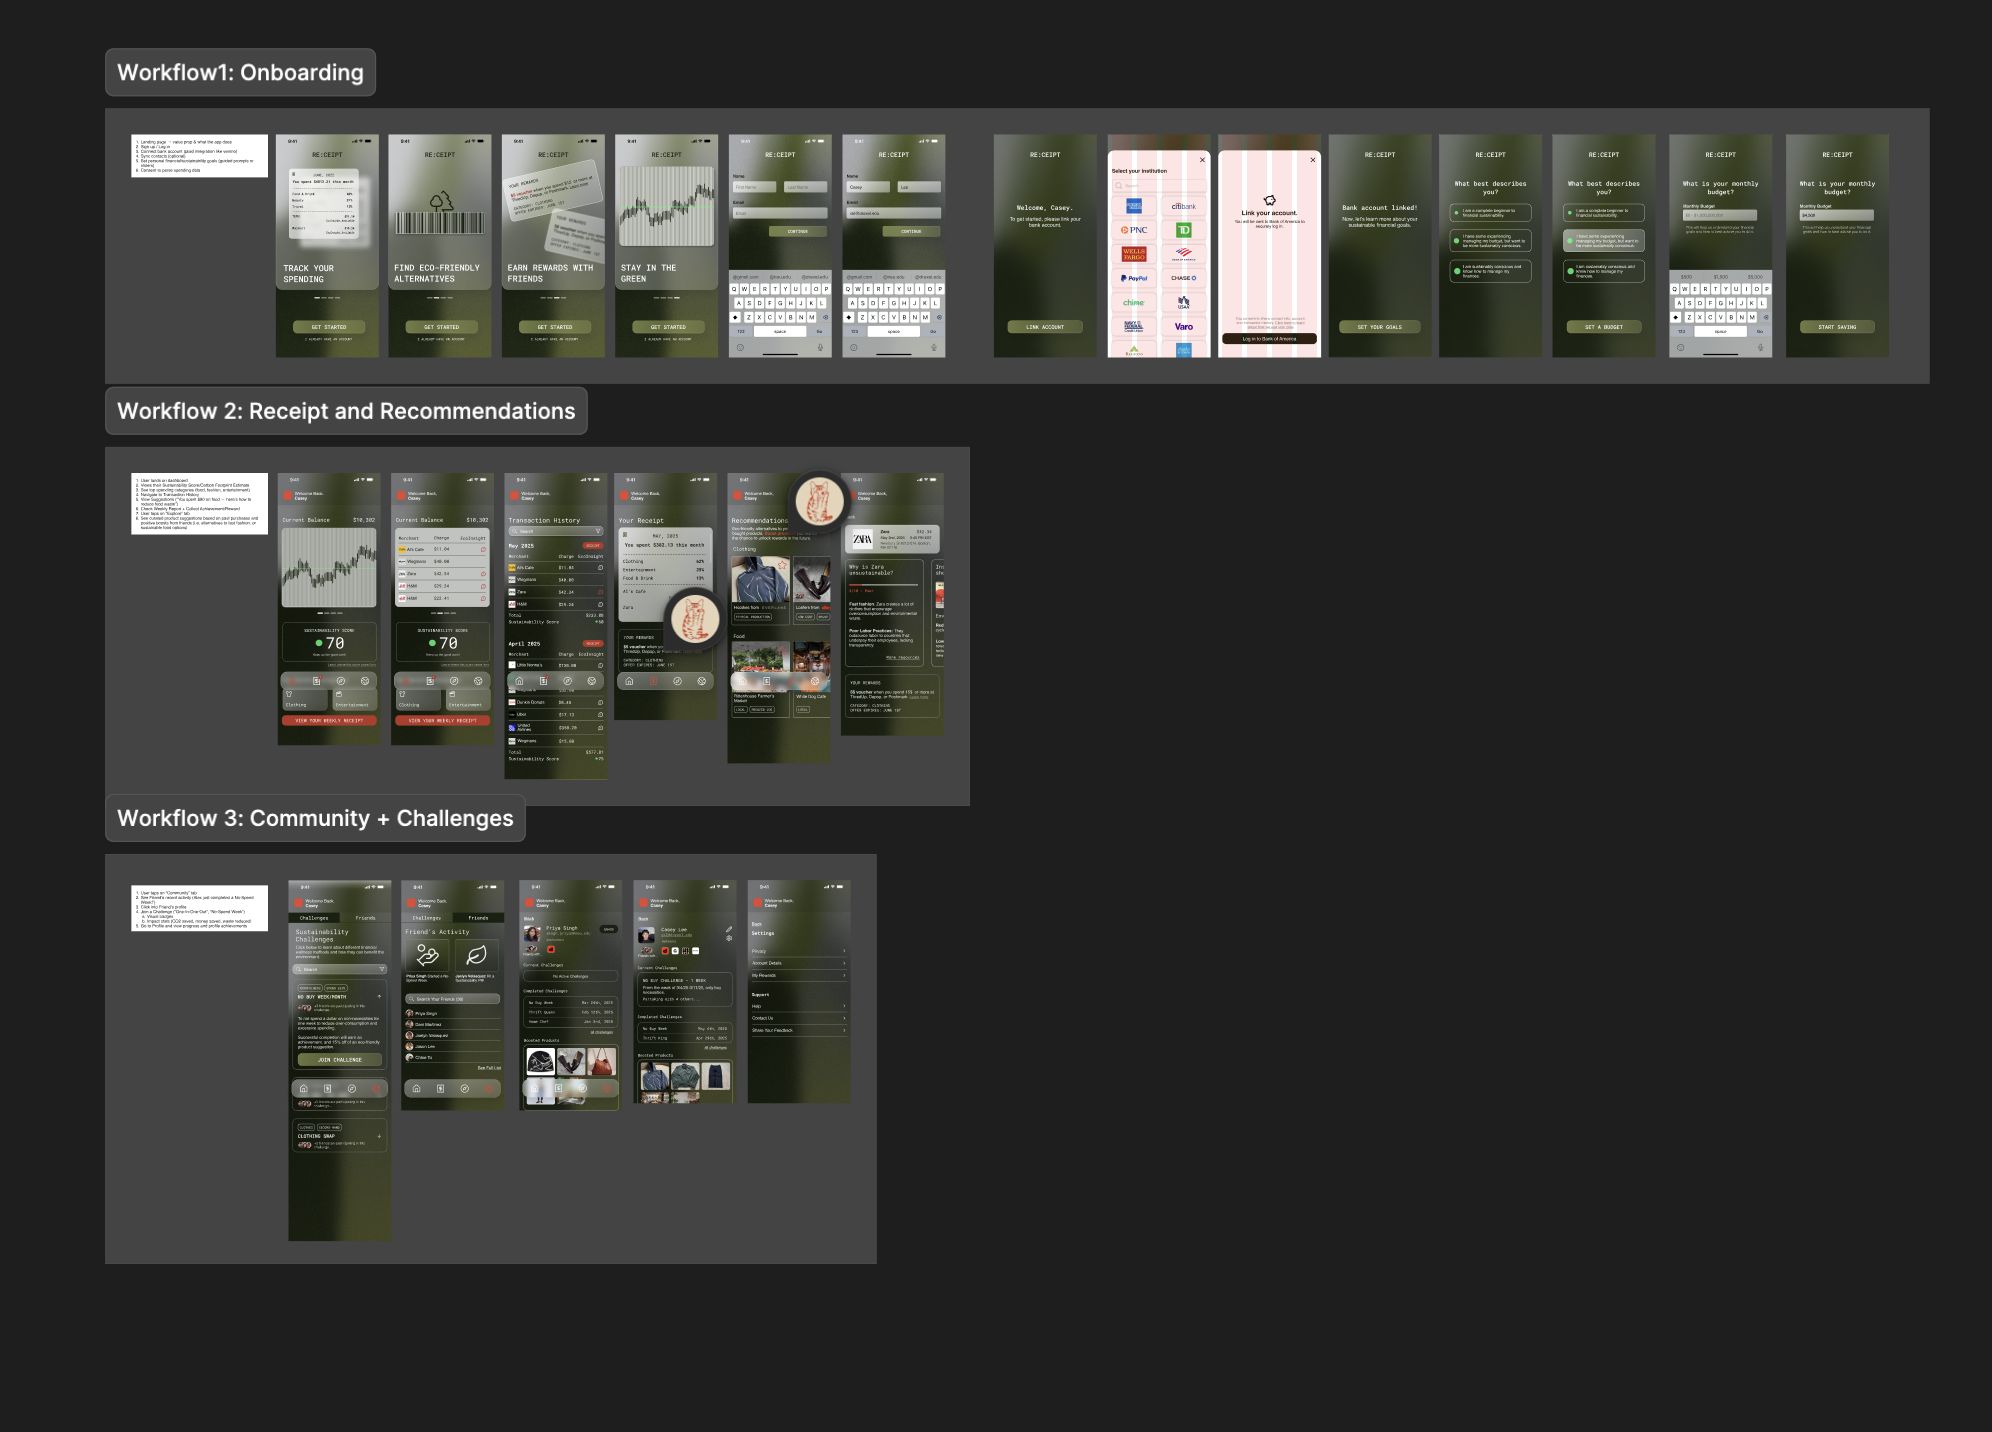Screen dimensions: 1992x1432
Task: Click compass explore icon on first dashboard nav
Action: point(341,681)
